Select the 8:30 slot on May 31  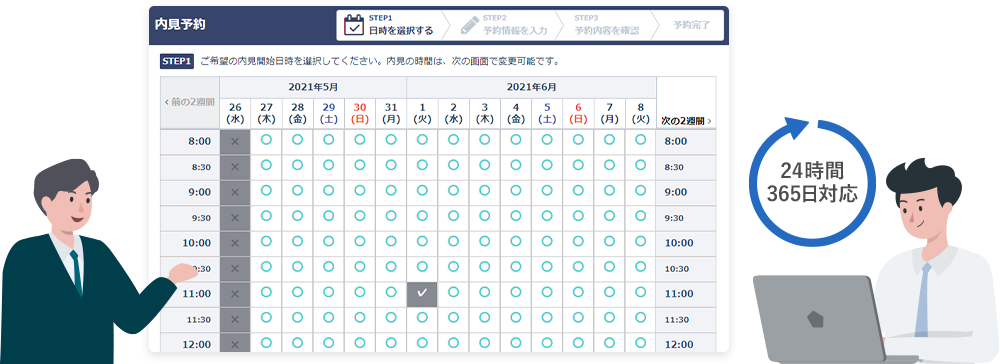point(391,164)
